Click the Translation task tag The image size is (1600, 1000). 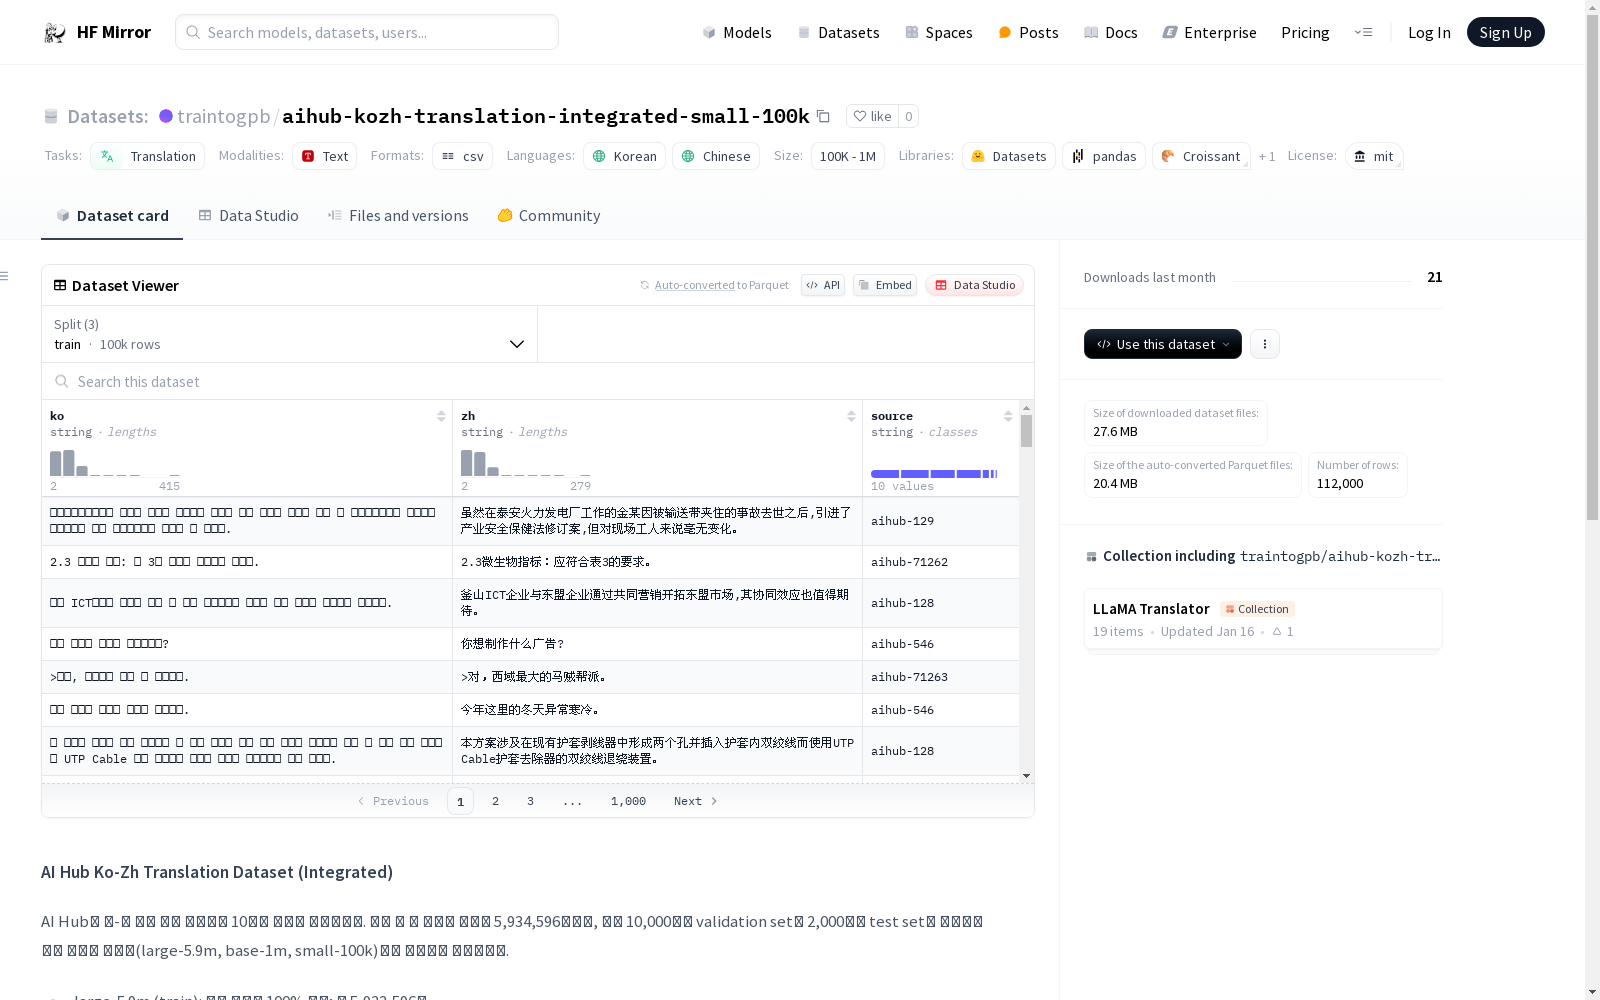[148, 156]
